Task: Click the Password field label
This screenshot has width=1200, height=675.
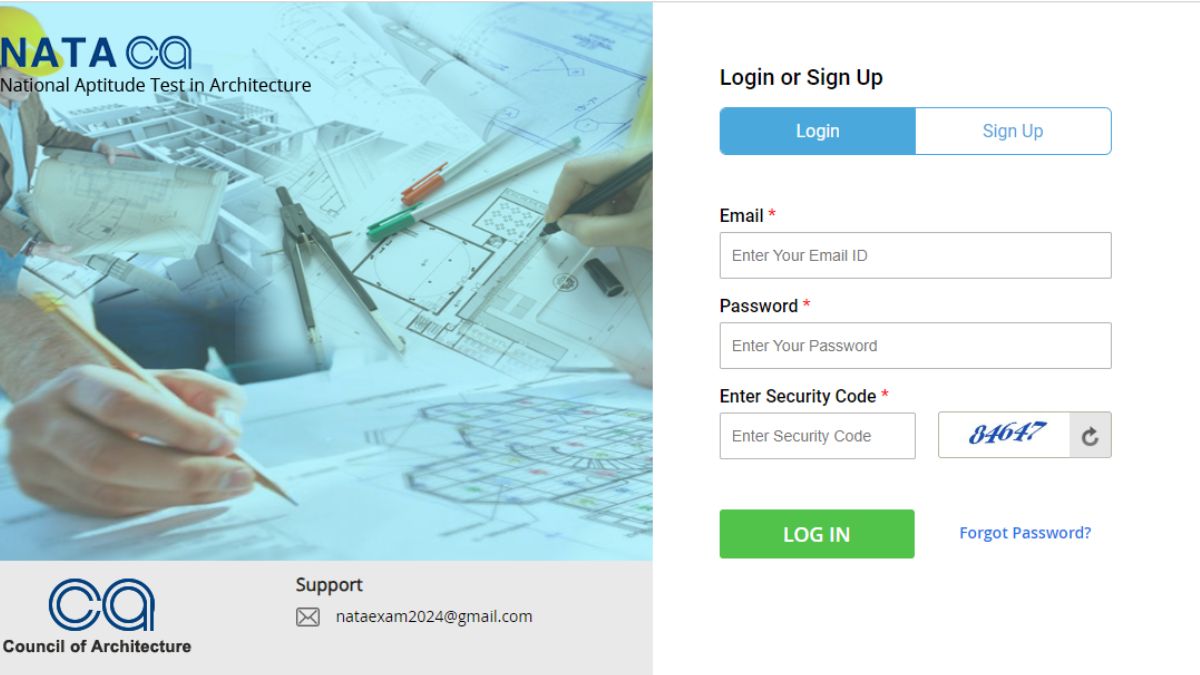Action: [x=759, y=306]
